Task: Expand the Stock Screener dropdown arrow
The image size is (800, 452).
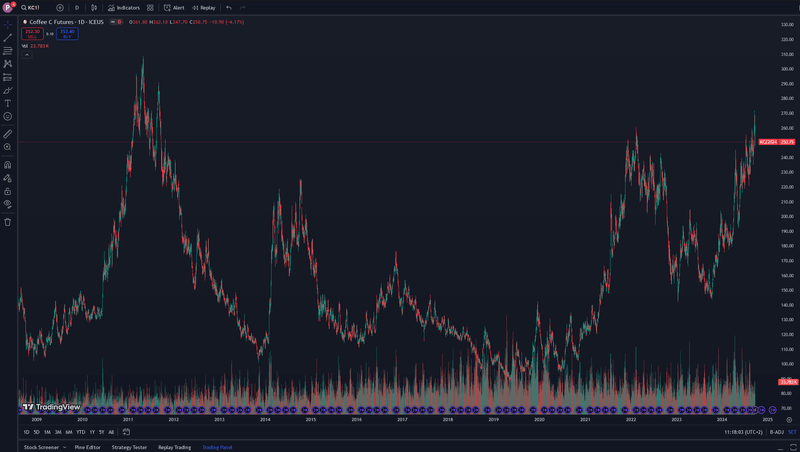Action: pyautogui.click(x=64, y=447)
